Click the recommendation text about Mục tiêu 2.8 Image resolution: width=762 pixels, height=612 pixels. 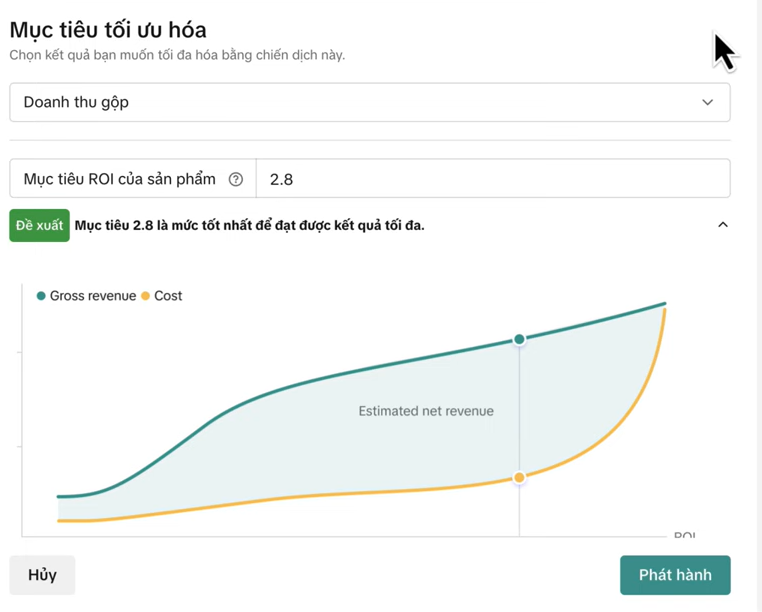(249, 225)
